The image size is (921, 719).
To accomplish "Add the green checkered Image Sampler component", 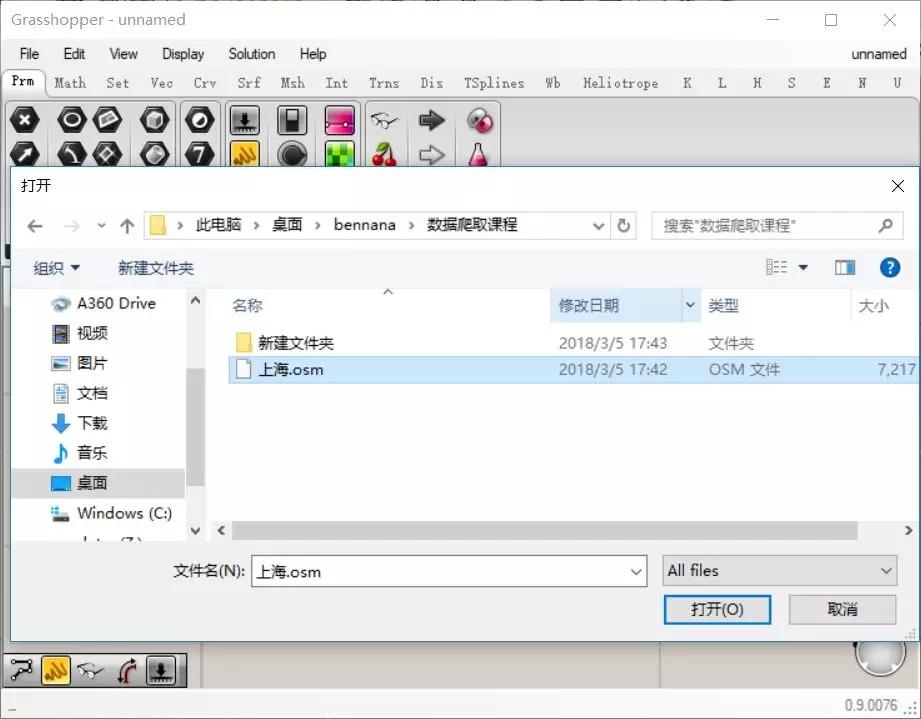I will pyautogui.click(x=340, y=154).
